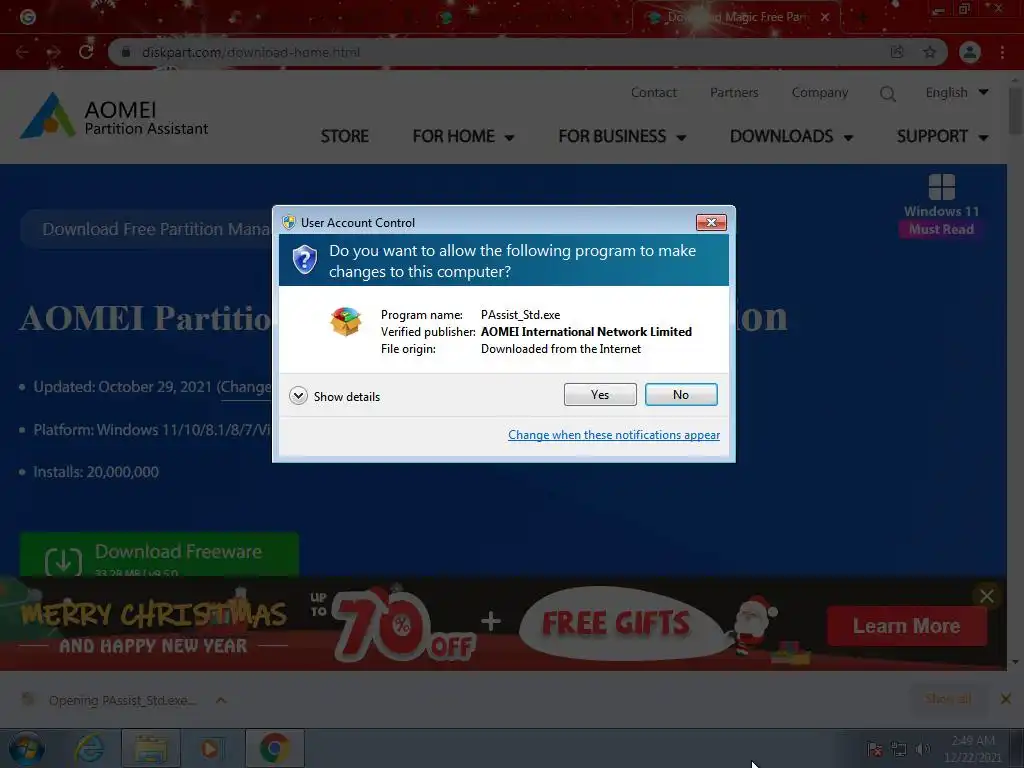Click Yes in the User Account Control dialog

coord(600,394)
